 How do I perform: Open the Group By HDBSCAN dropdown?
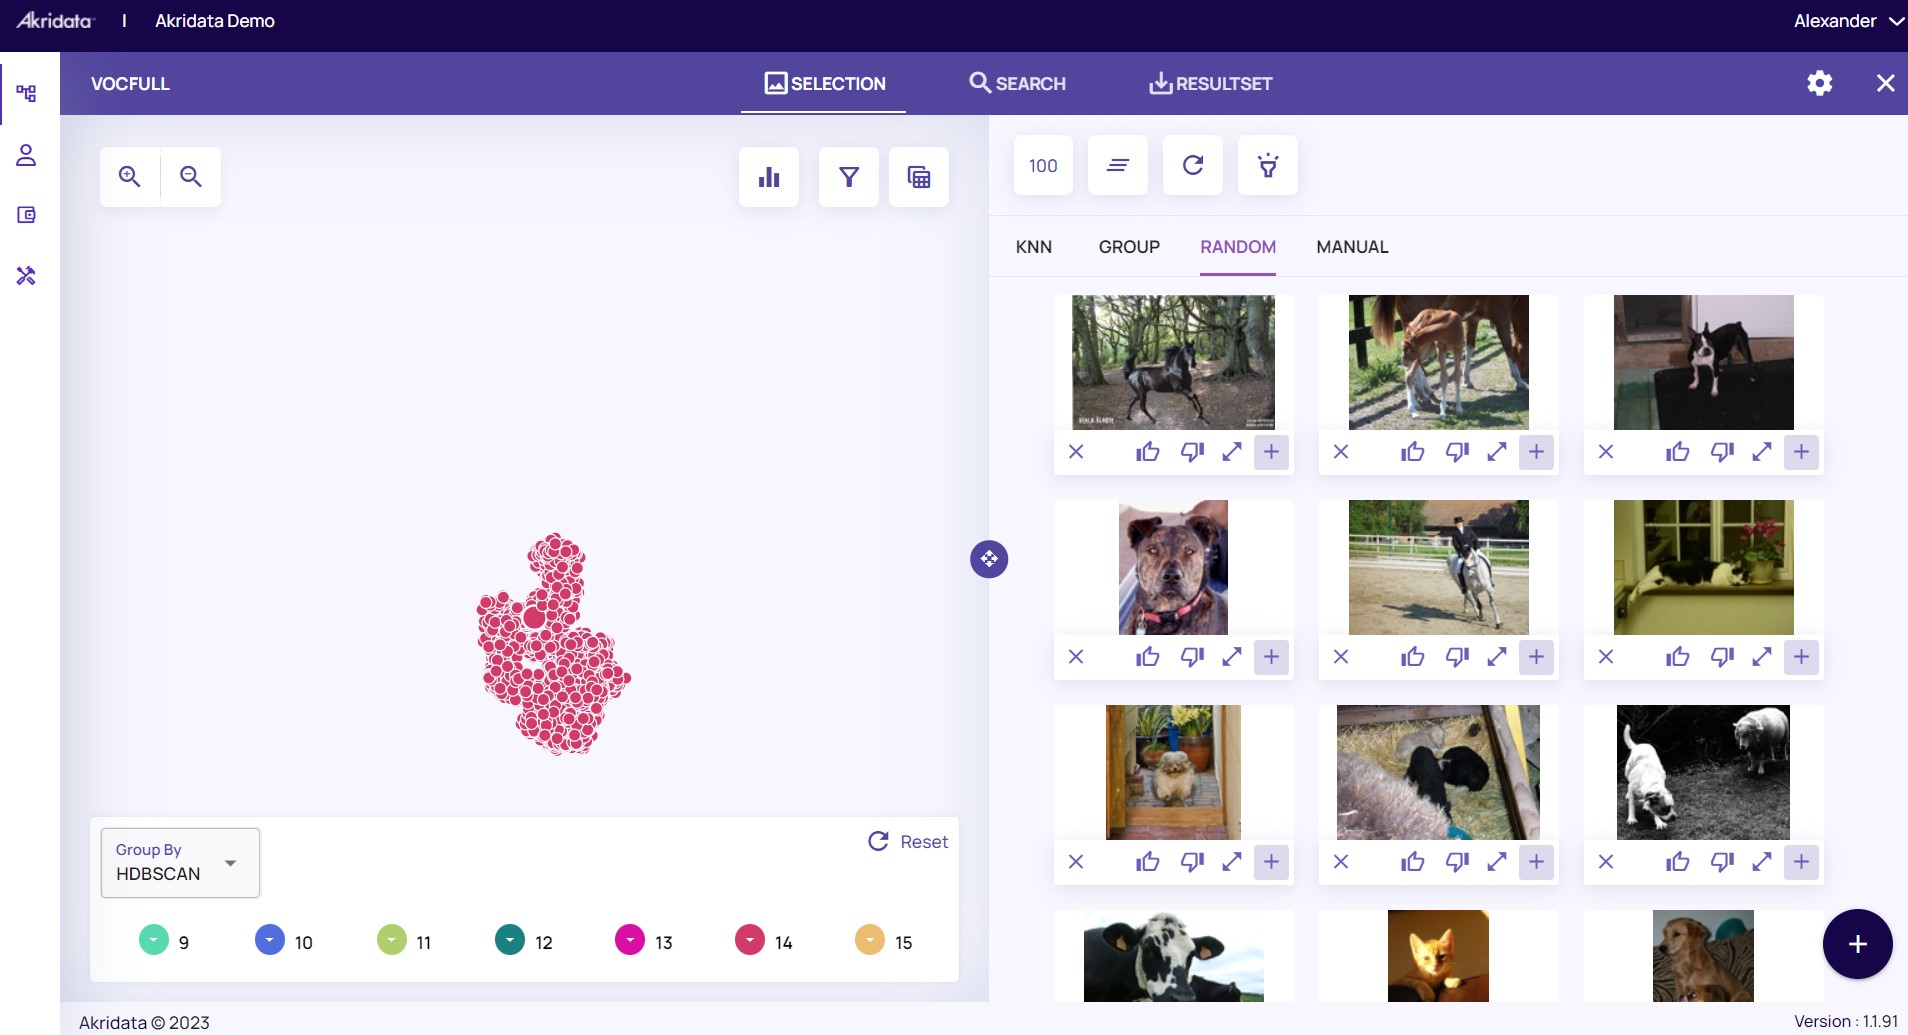[x=180, y=863]
